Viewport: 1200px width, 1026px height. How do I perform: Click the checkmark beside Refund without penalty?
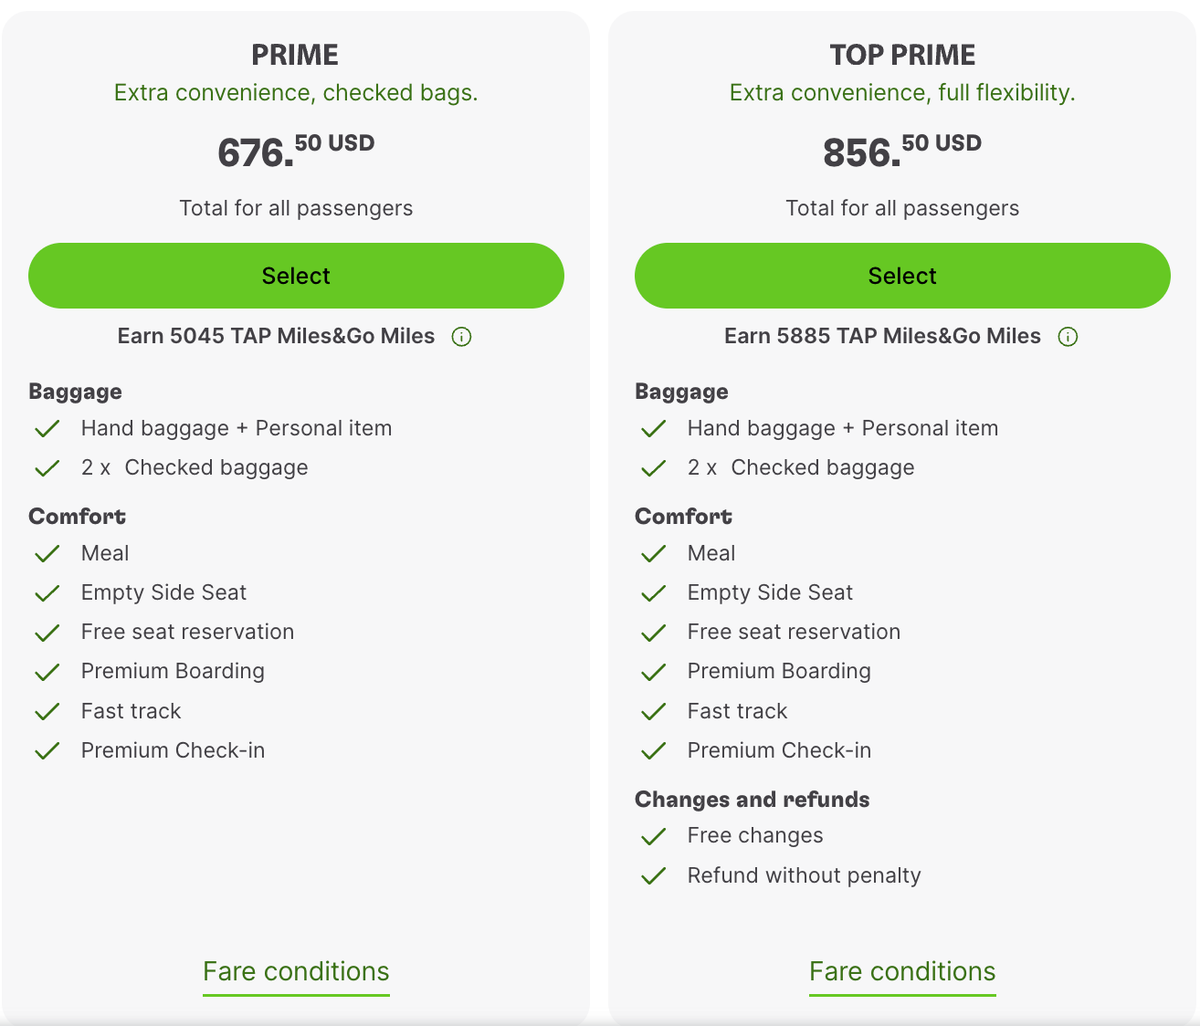pyautogui.click(x=653, y=875)
